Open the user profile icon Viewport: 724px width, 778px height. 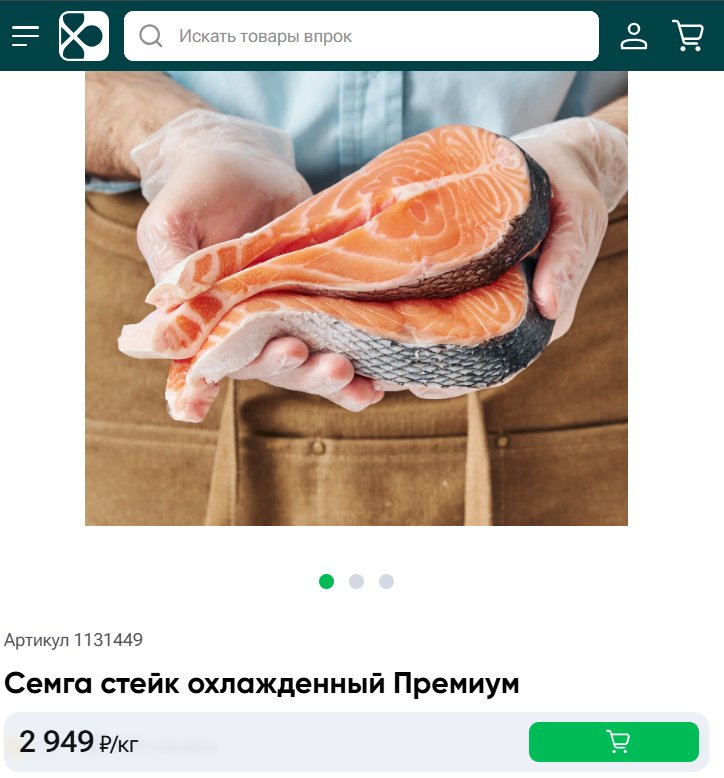(634, 36)
